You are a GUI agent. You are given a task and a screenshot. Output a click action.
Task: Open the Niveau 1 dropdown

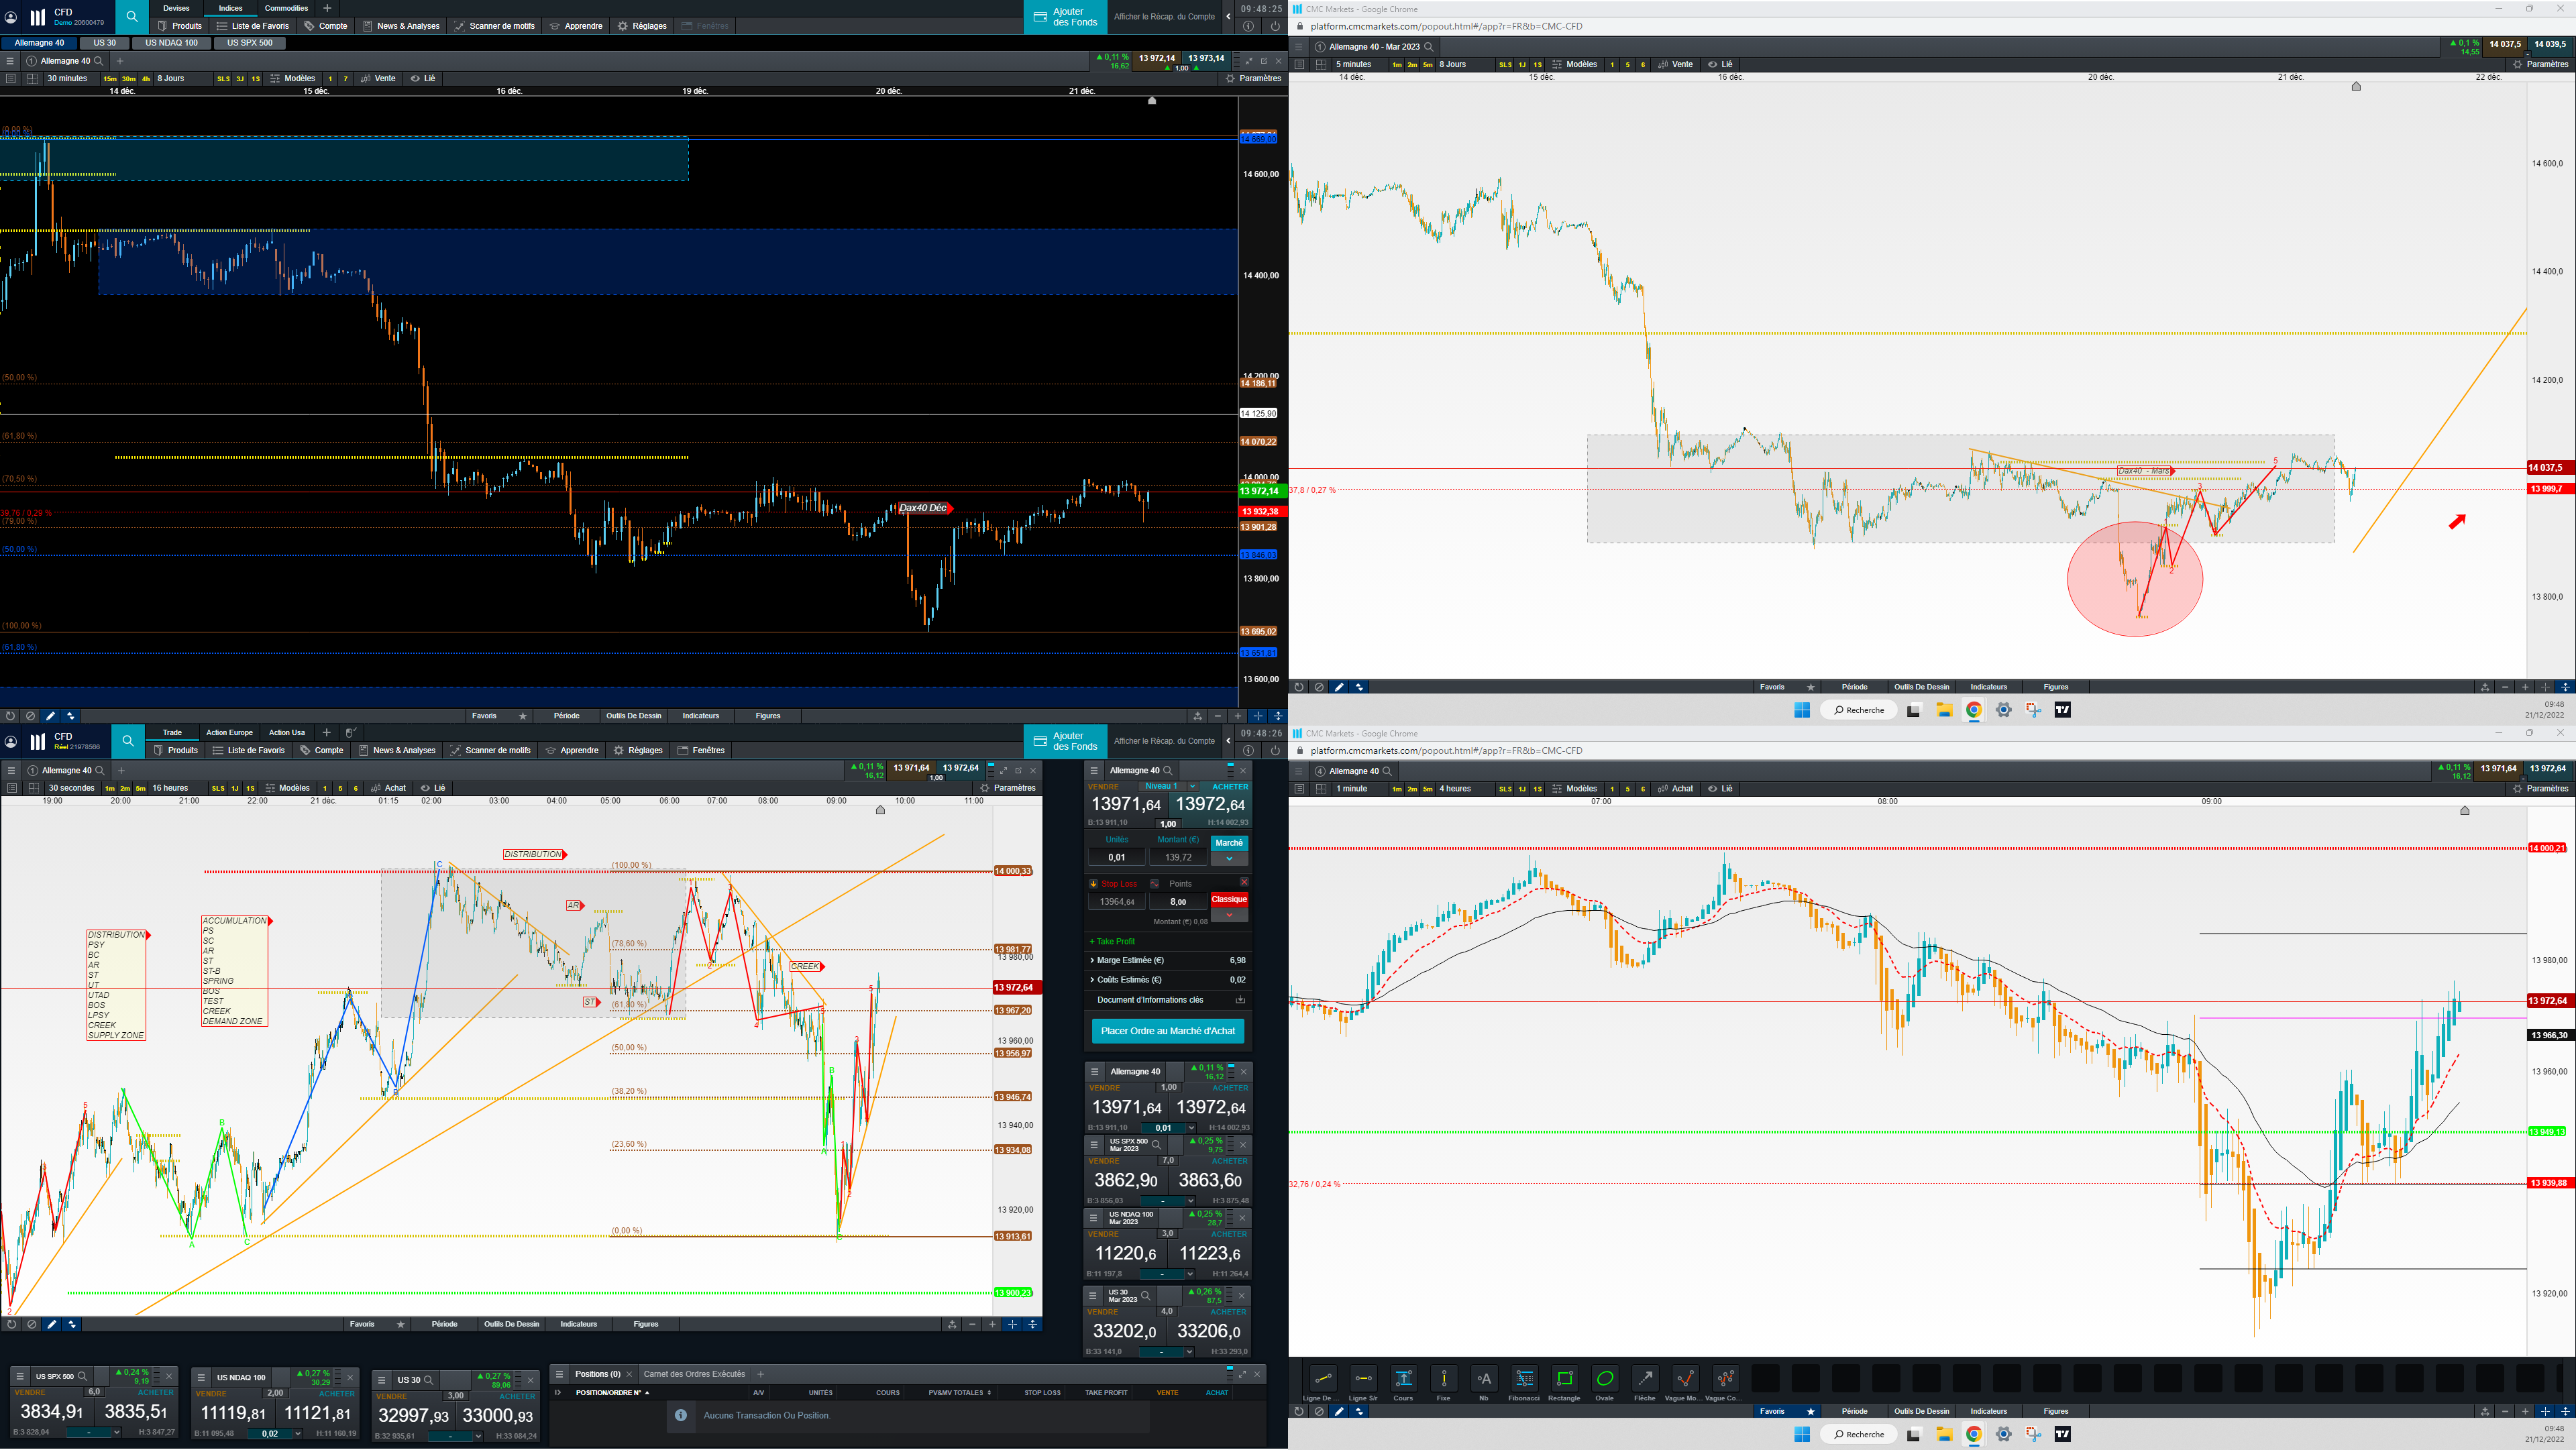[x=1170, y=787]
